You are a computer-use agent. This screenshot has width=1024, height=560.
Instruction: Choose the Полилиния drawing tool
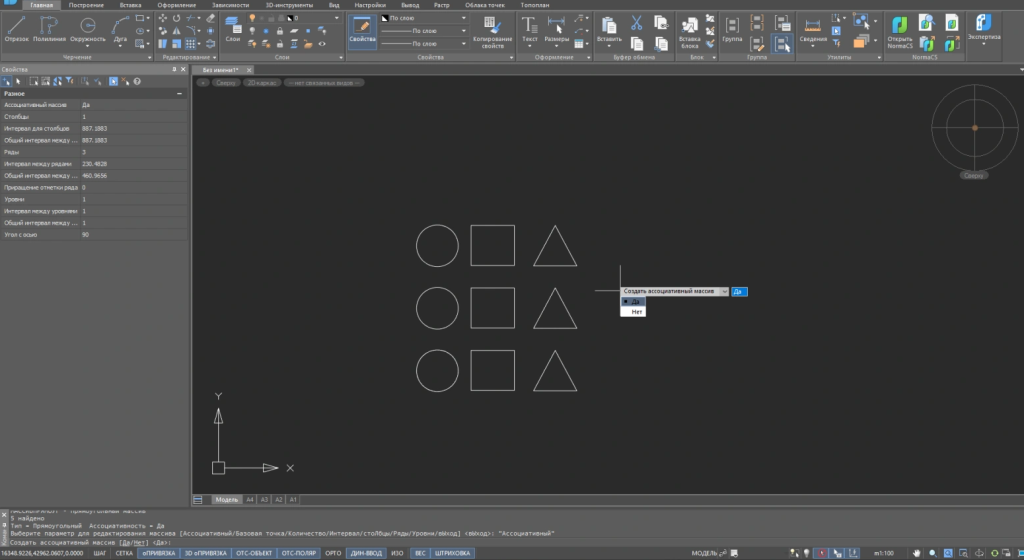(50, 27)
